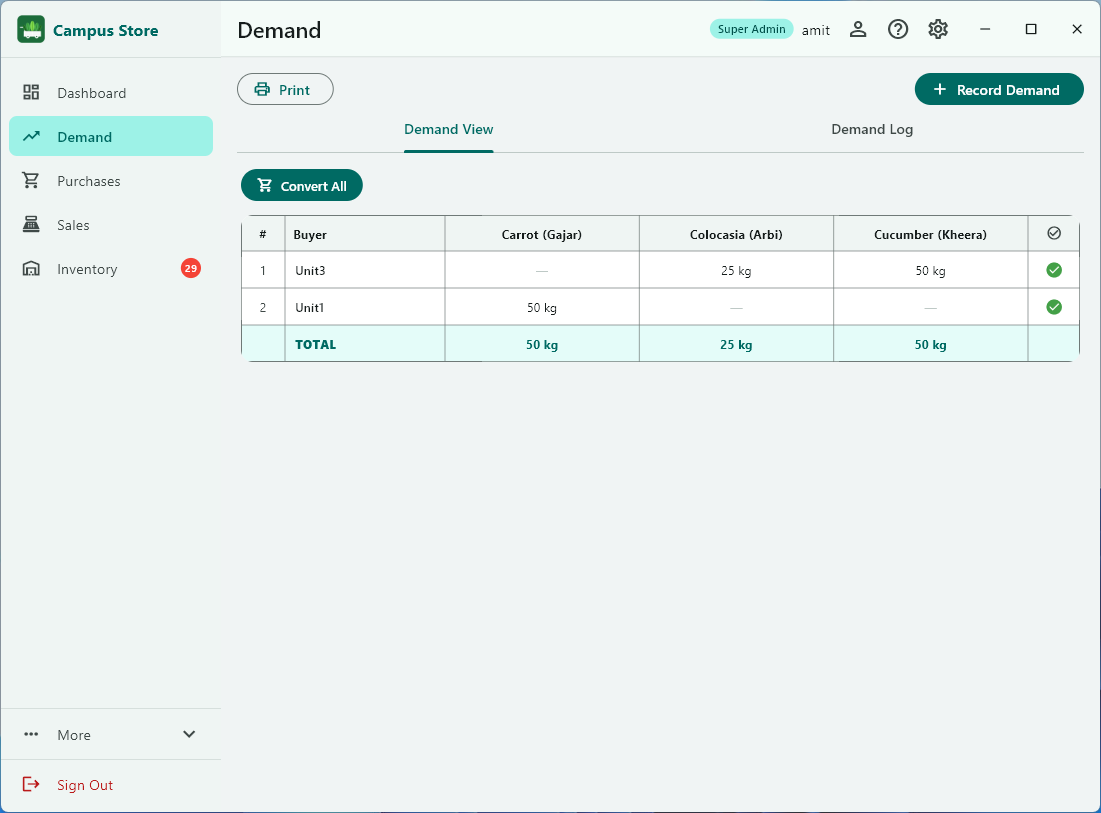The width and height of the screenshot is (1101, 813).
Task: Click the Purchases cart icon
Action: click(31, 180)
